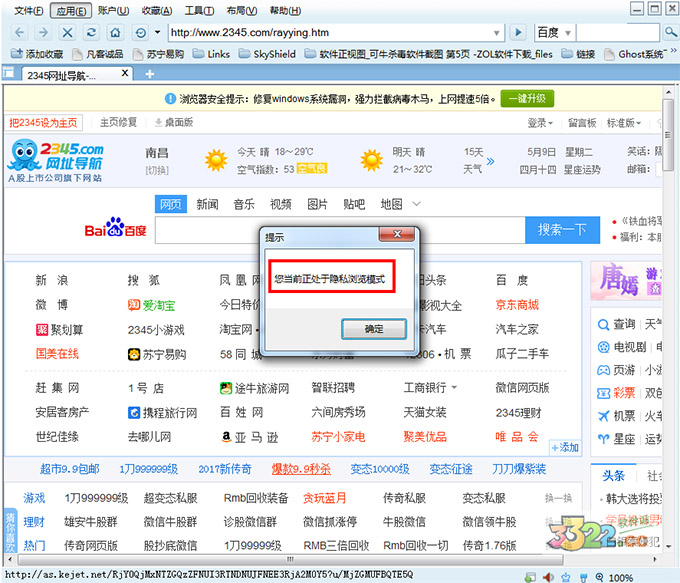Screen dimensions: 680x583
Task: Select the 新闻 search tab
Action: [x=207, y=204]
